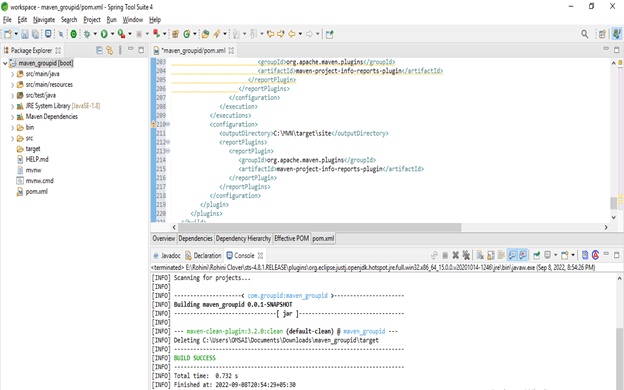Click the outputDirectory line 211 in editor

point(304,133)
